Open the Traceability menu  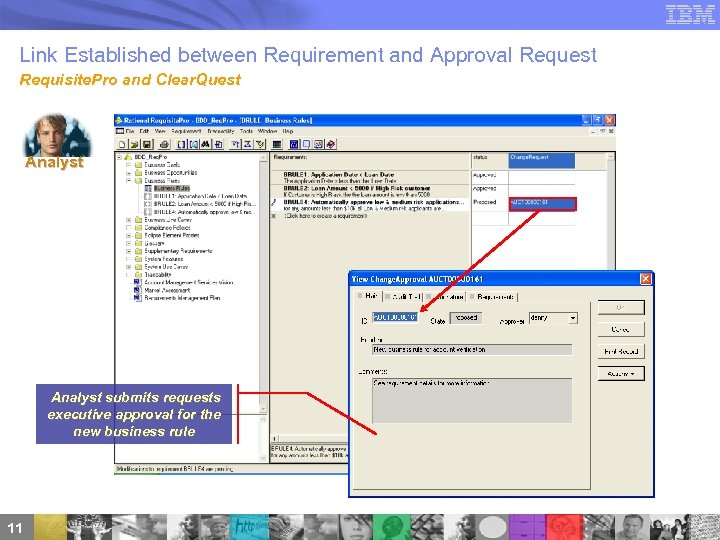click(220, 131)
